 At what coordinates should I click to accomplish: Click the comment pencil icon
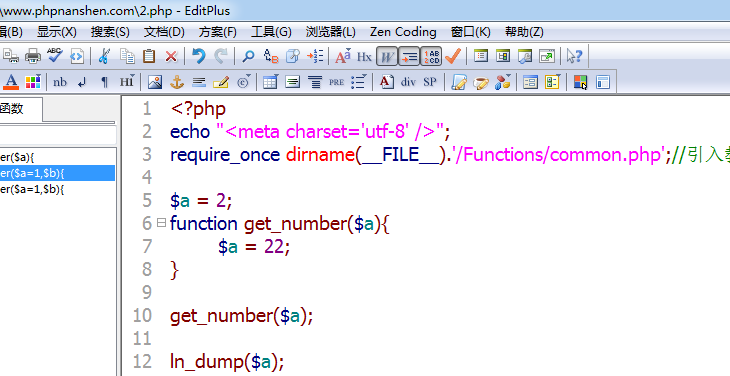click(221, 82)
